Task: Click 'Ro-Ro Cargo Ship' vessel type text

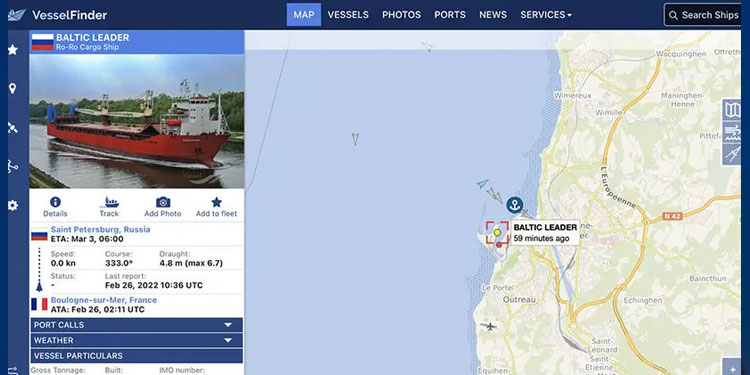Action: coord(87,47)
